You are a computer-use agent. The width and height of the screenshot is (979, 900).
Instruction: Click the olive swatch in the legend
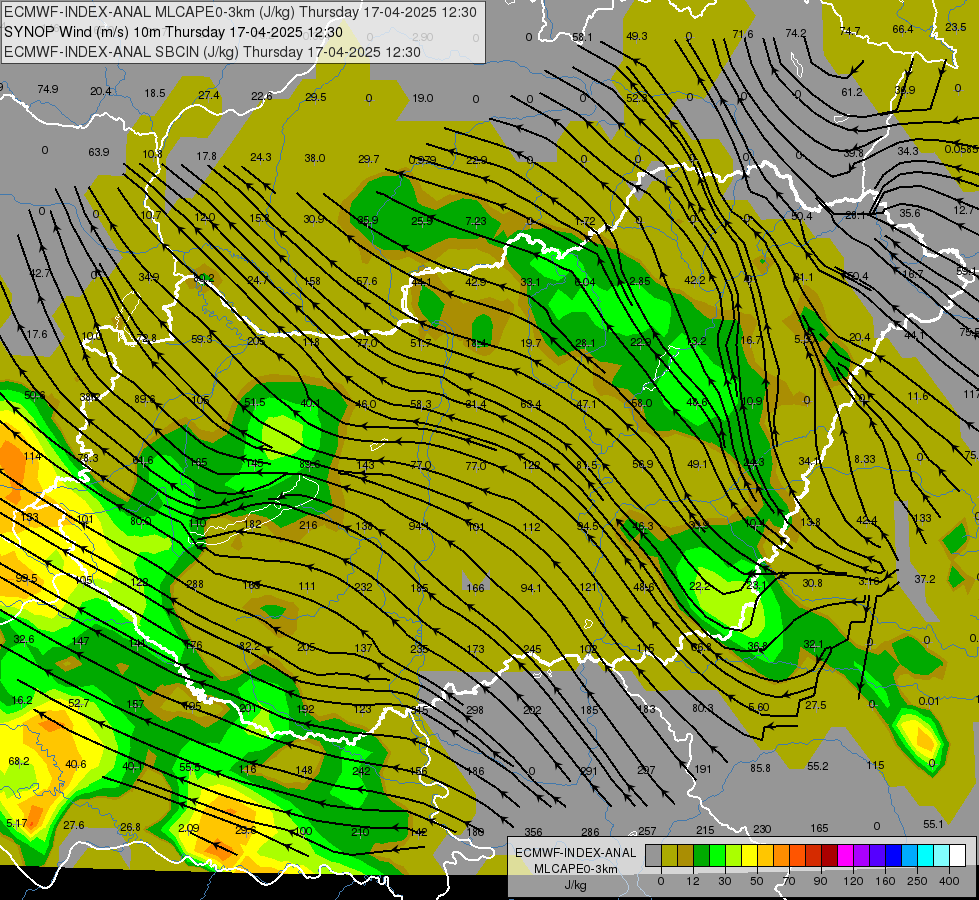669,855
